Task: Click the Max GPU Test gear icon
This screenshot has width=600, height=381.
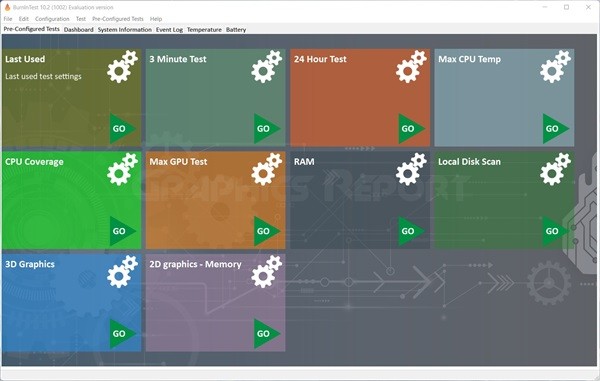Action: point(267,169)
